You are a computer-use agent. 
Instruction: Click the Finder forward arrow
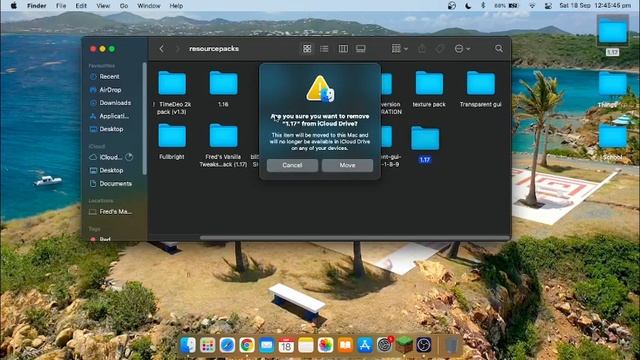(178, 49)
